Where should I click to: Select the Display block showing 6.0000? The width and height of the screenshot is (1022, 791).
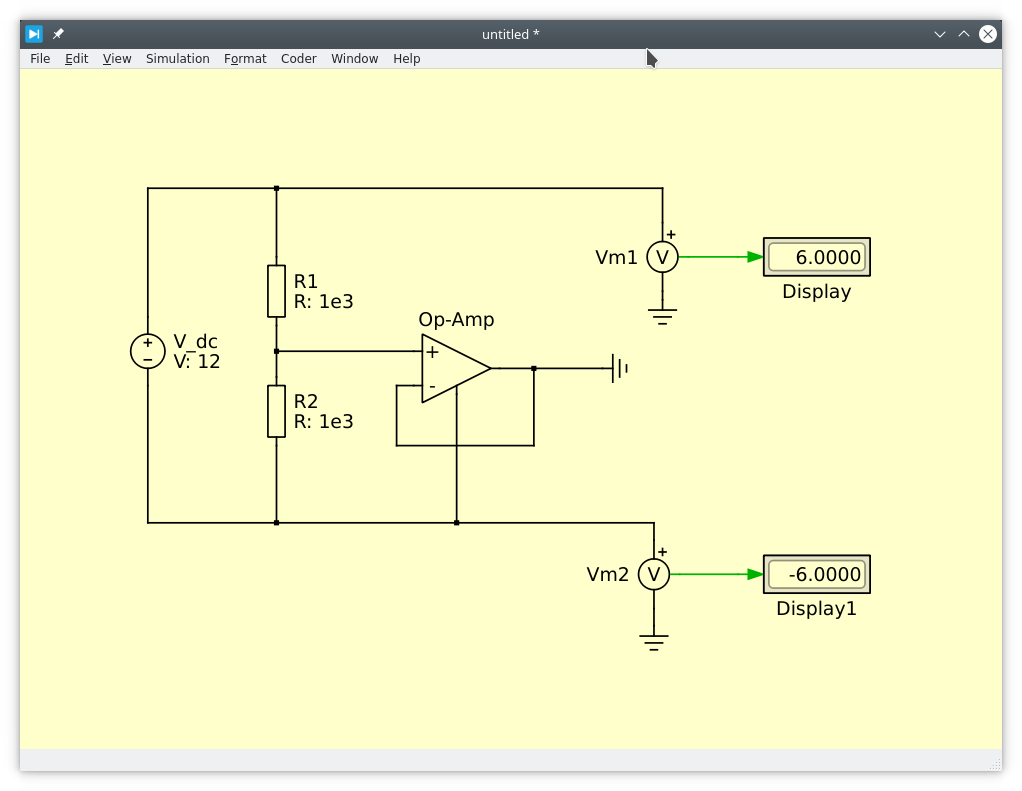[x=817, y=257]
